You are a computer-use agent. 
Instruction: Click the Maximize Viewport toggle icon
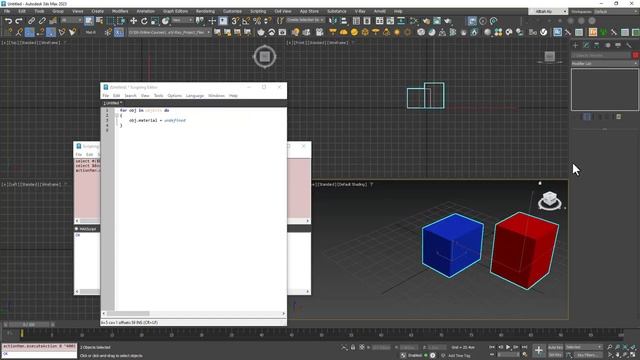click(633, 355)
